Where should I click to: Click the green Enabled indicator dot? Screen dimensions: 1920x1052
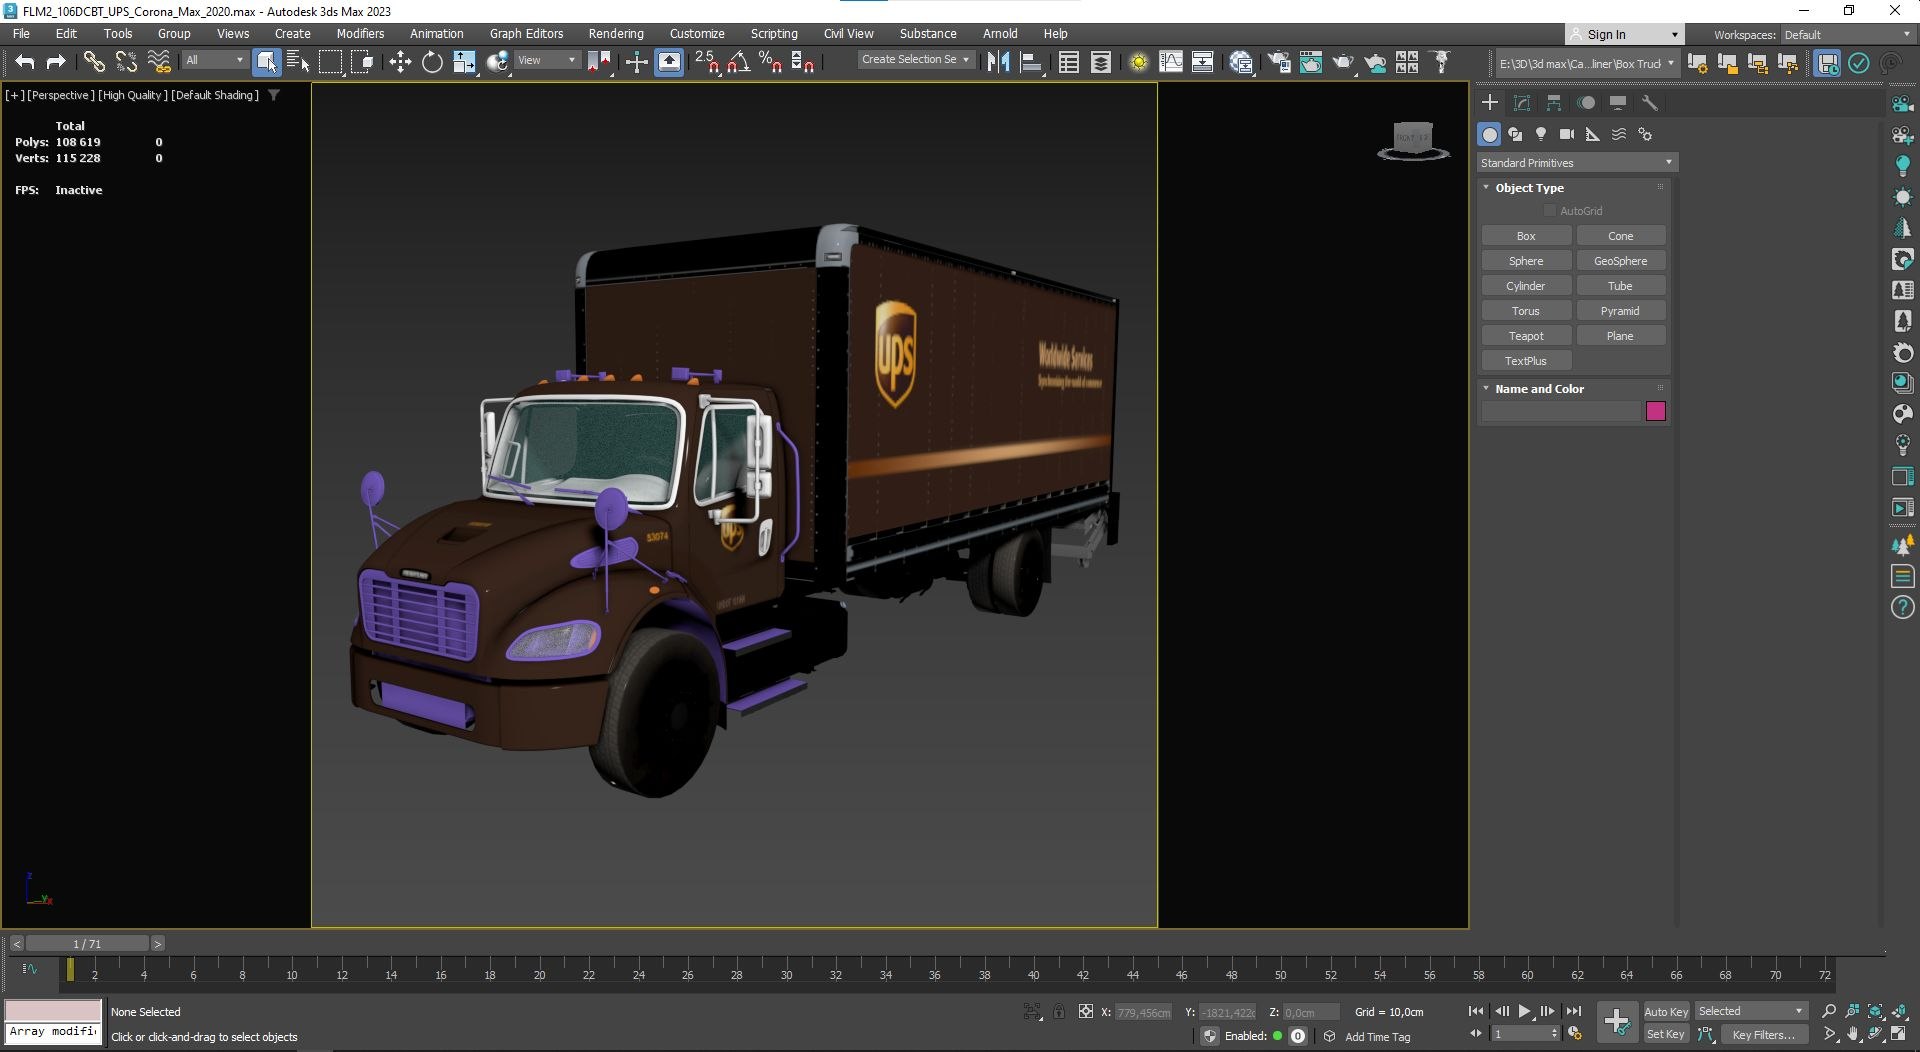[x=1277, y=1036]
